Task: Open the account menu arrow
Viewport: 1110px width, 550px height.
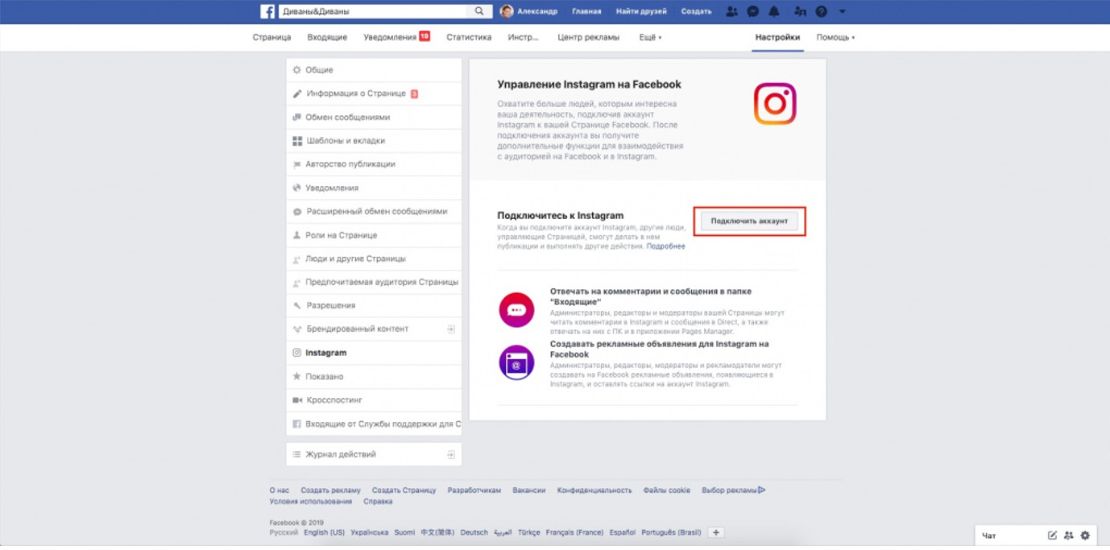Action: pyautogui.click(x=842, y=12)
